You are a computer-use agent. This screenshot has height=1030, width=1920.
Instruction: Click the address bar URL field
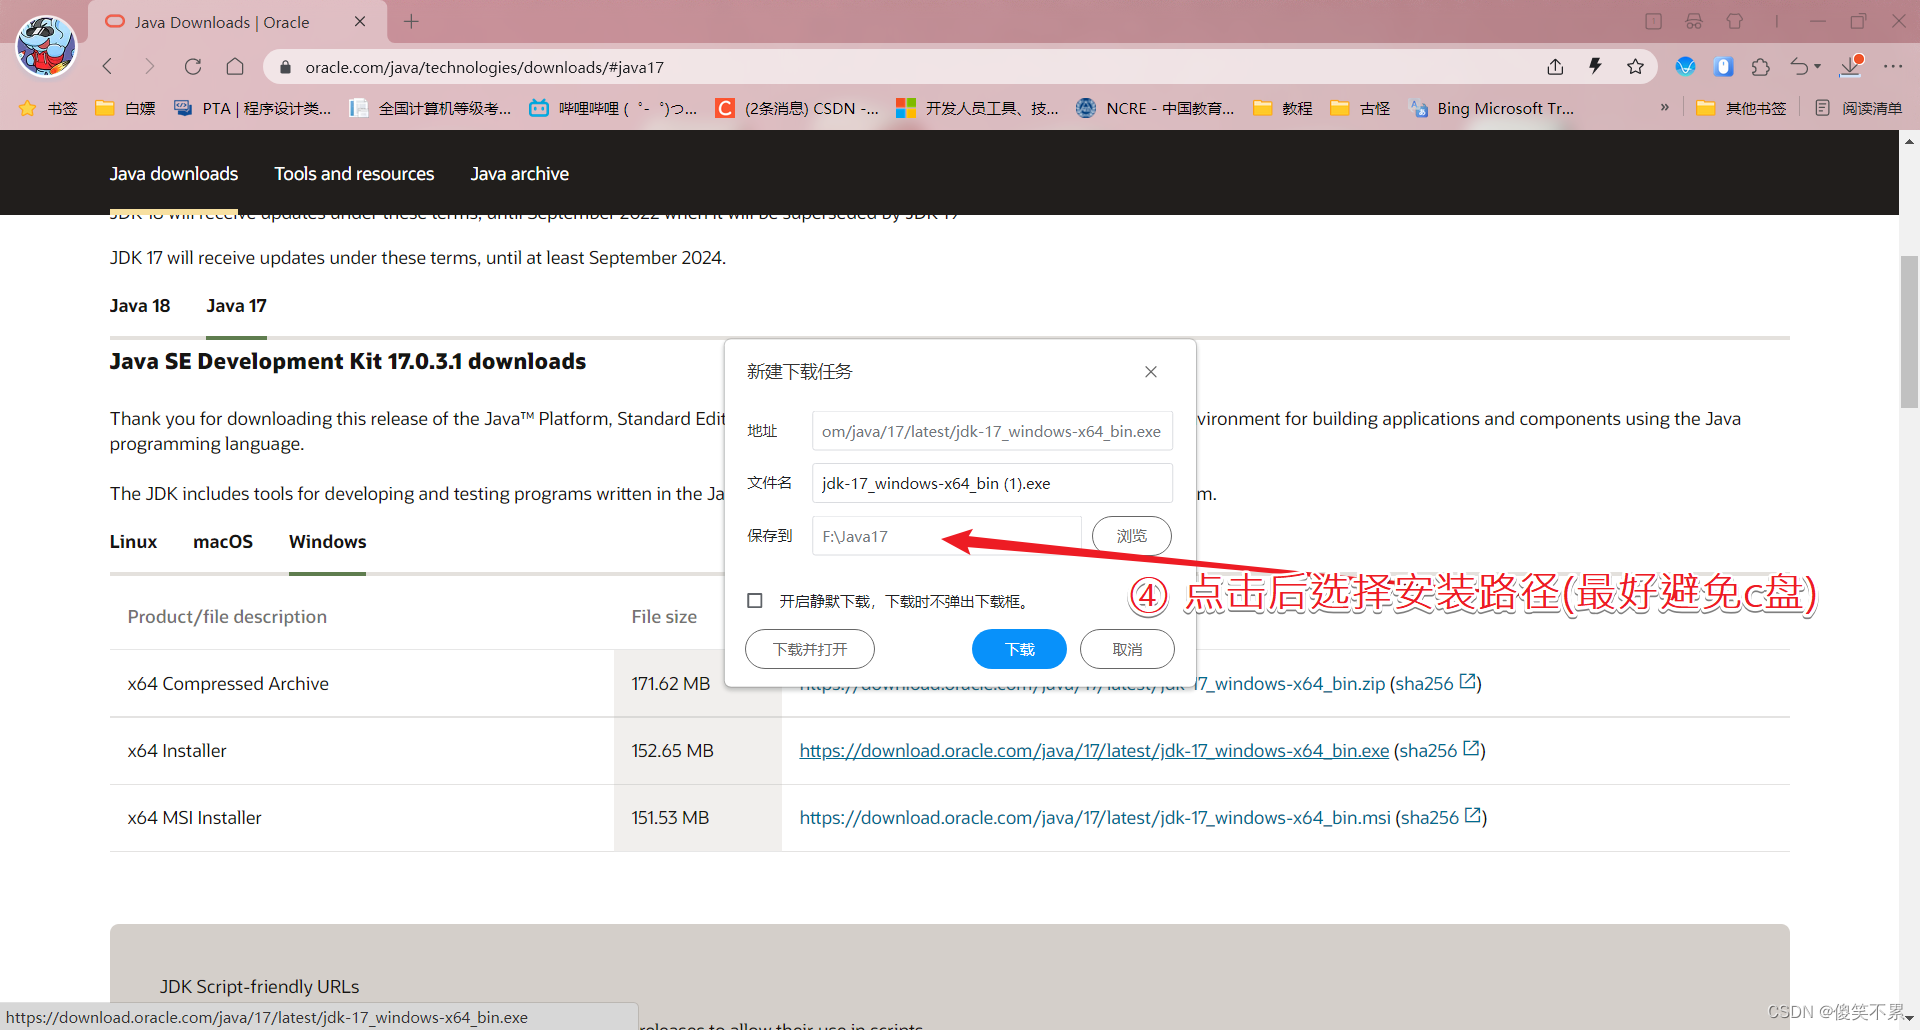pos(900,67)
